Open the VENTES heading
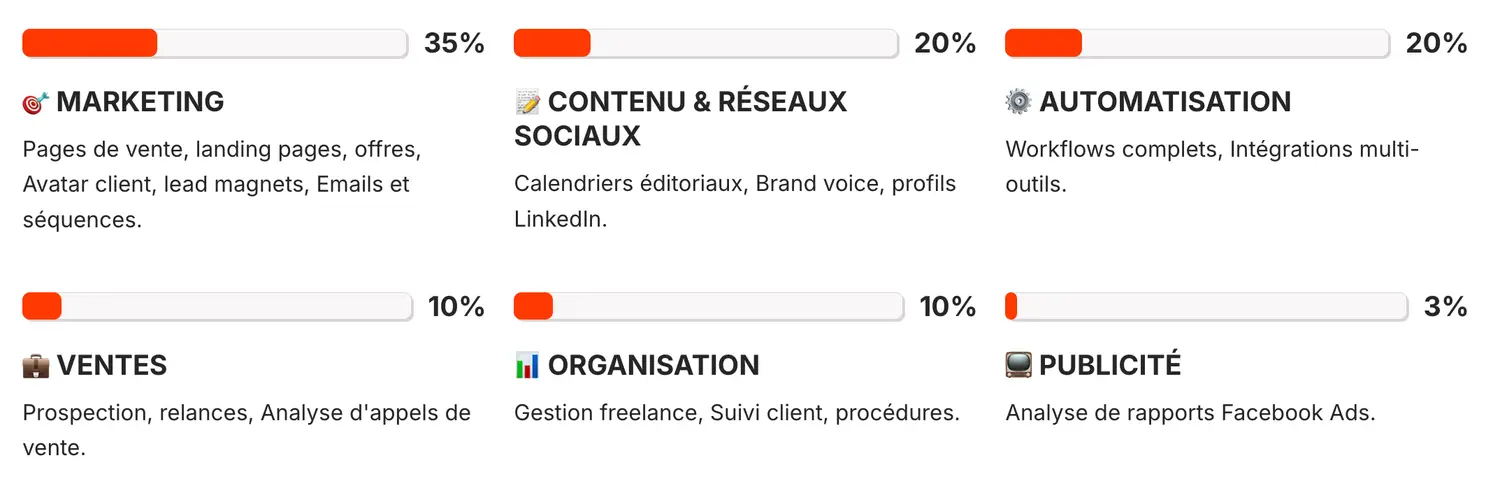 pyautogui.click(x=111, y=366)
